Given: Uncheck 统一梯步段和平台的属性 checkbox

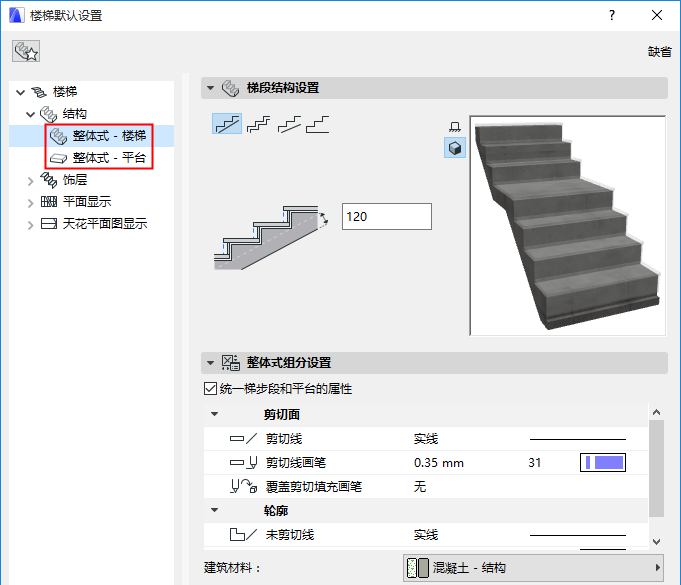Looking at the screenshot, I should click(210, 388).
